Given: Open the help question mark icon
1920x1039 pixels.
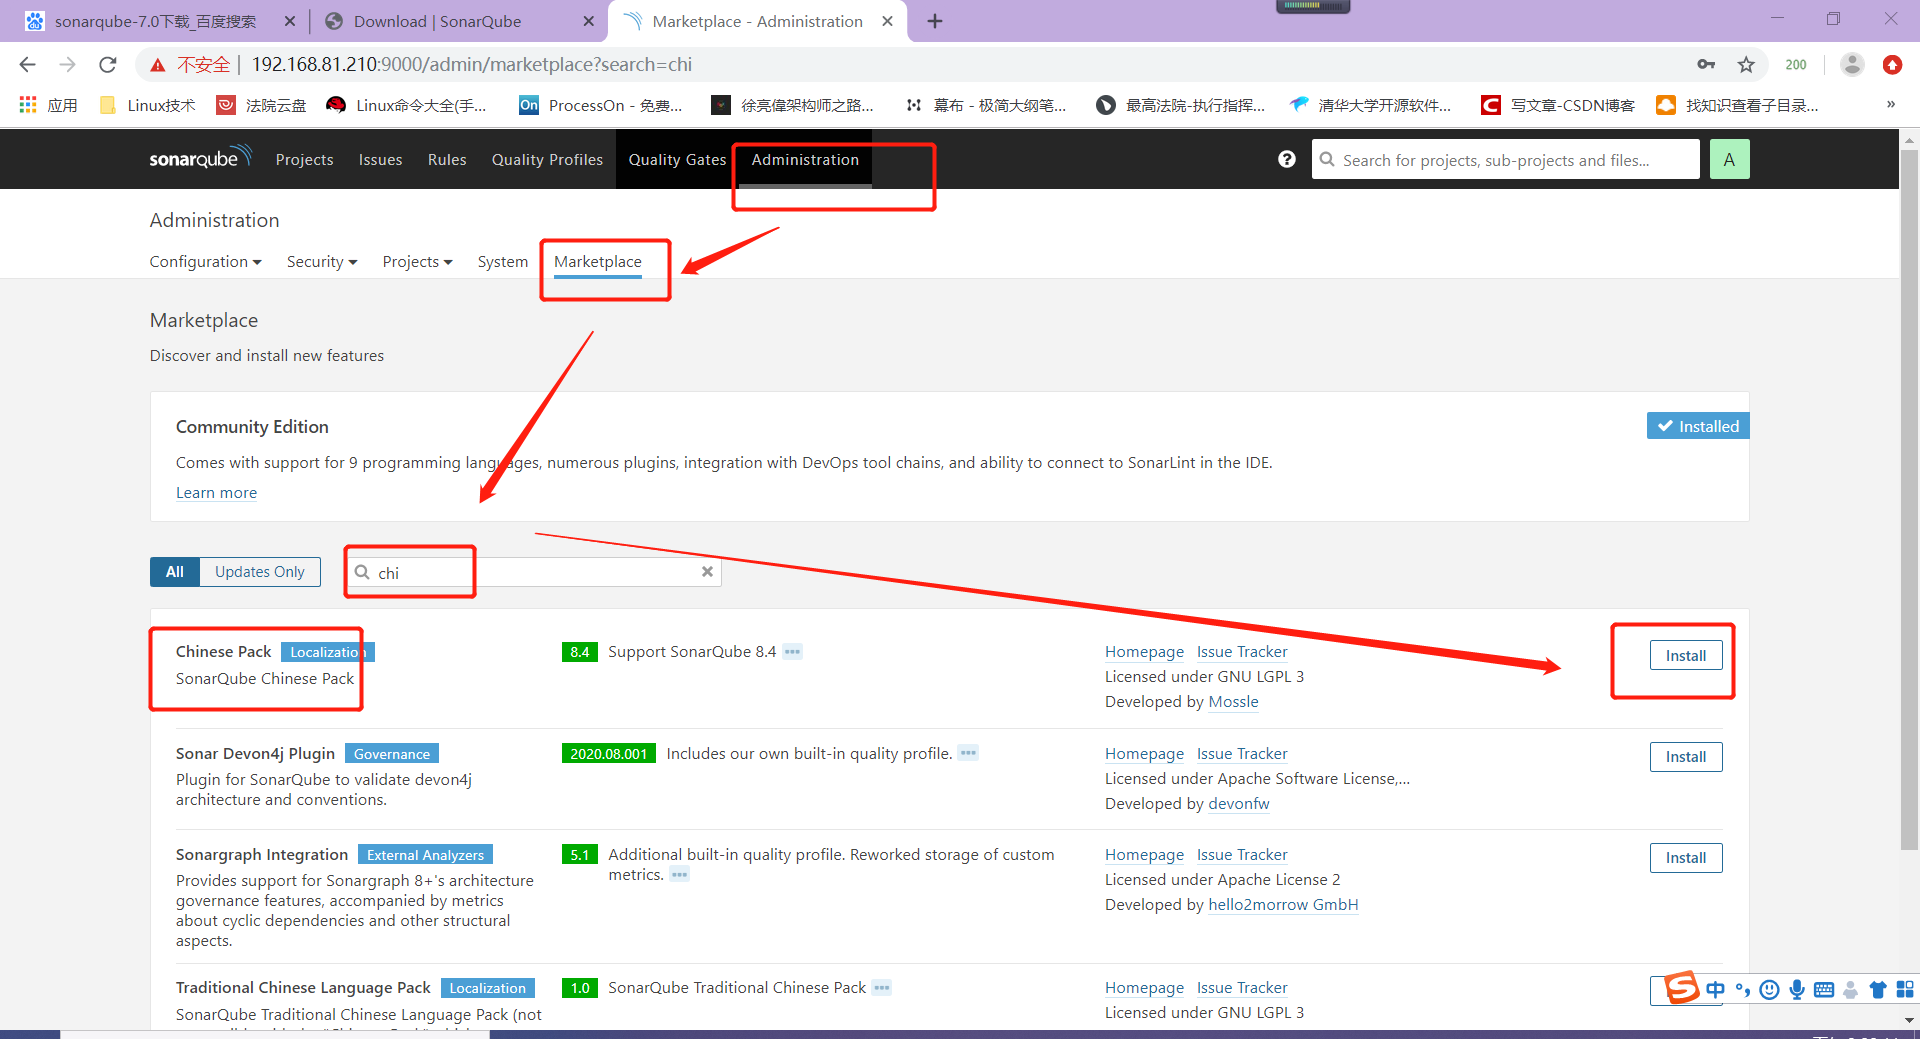Looking at the screenshot, I should pyautogui.click(x=1287, y=159).
